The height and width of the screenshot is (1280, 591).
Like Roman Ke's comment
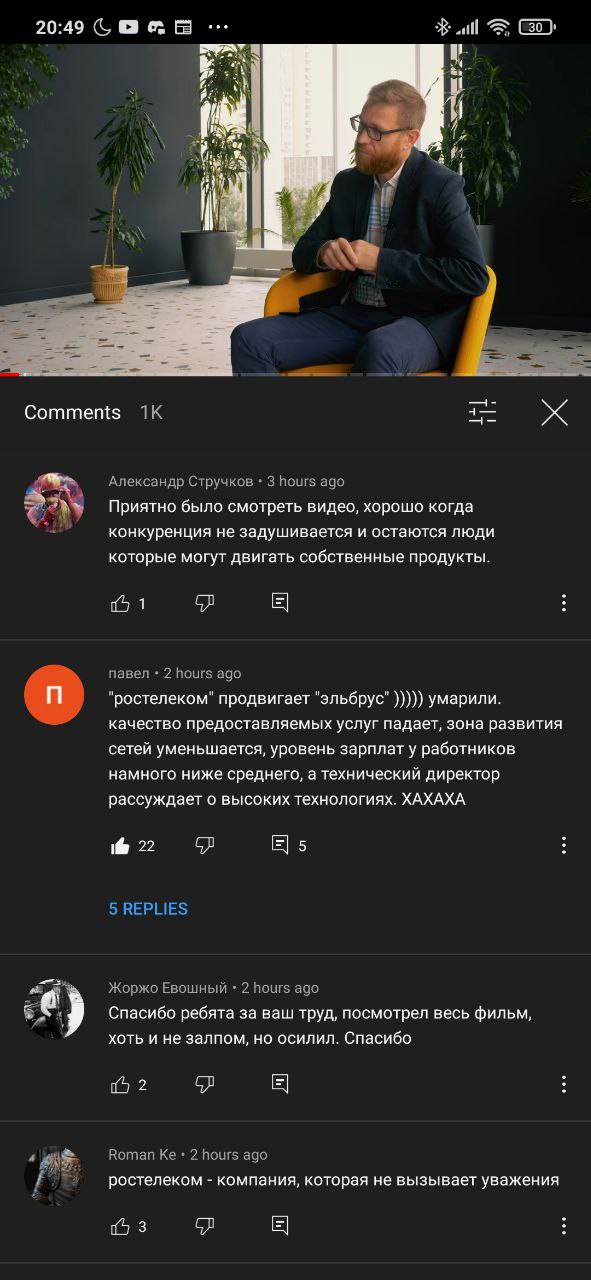120,1226
